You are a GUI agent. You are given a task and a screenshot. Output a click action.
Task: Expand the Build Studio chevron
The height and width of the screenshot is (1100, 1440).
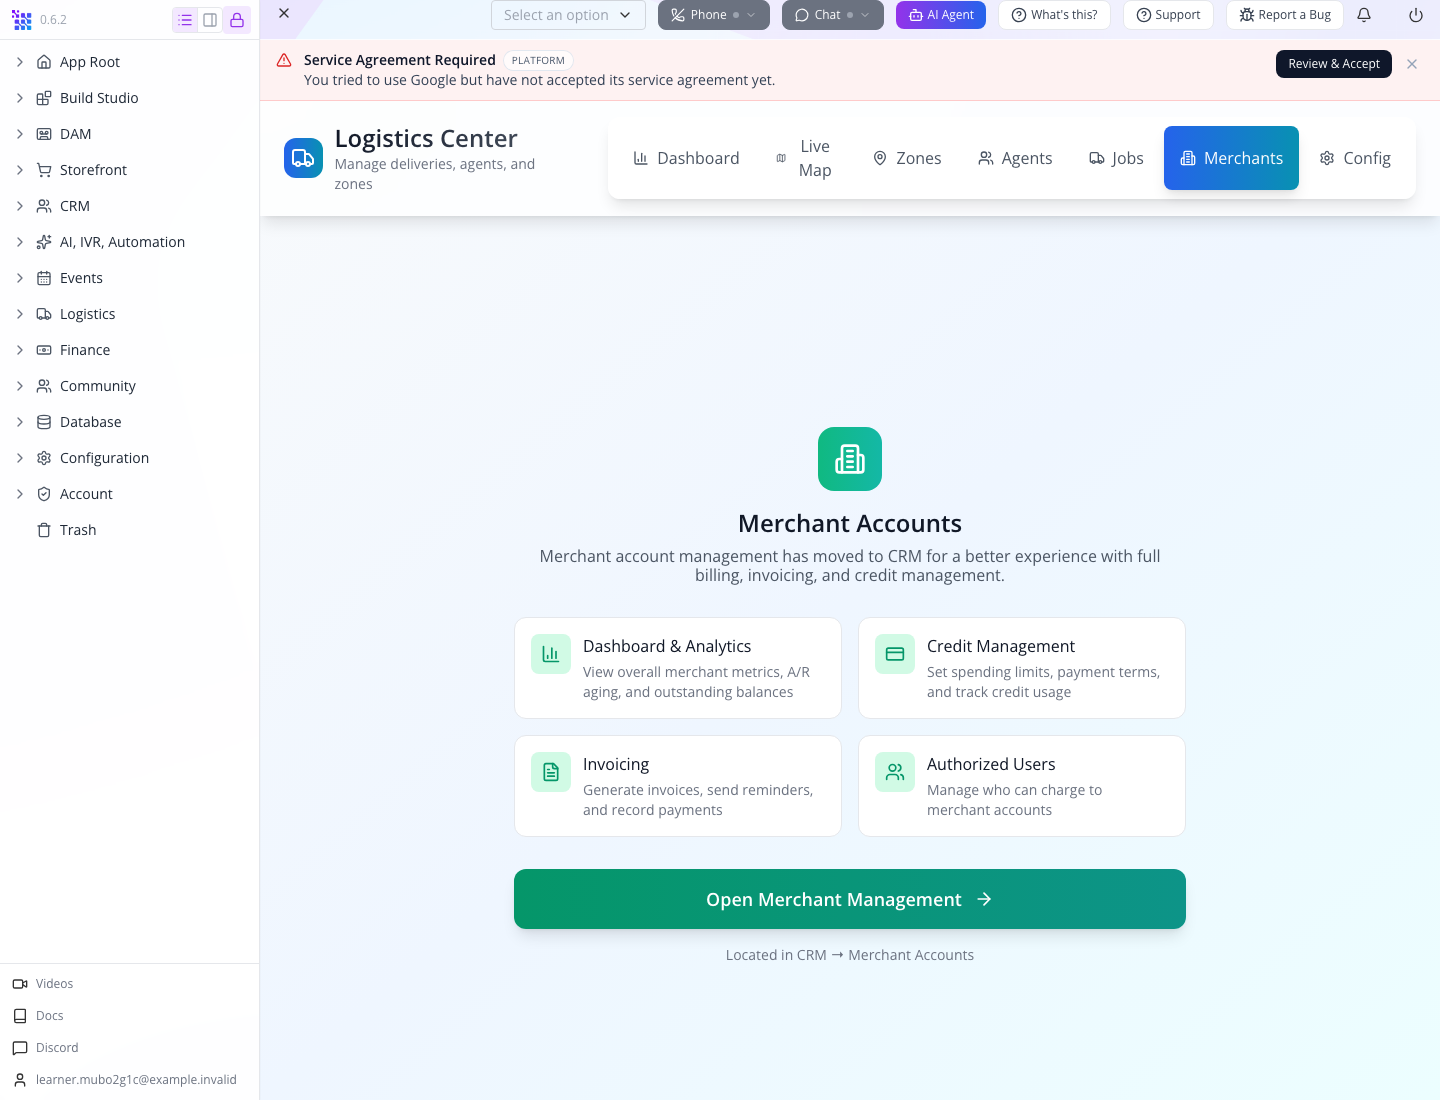pyautogui.click(x=20, y=98)
